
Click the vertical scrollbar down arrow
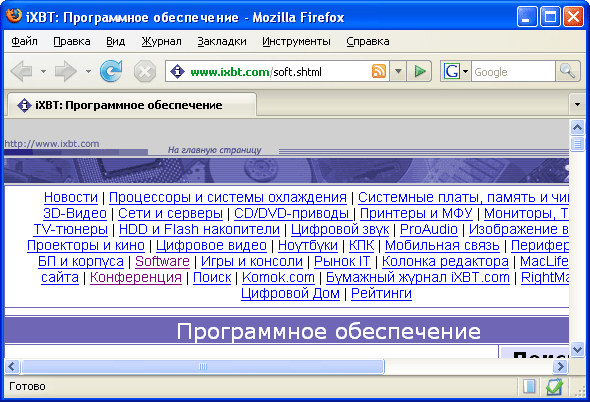577,349
